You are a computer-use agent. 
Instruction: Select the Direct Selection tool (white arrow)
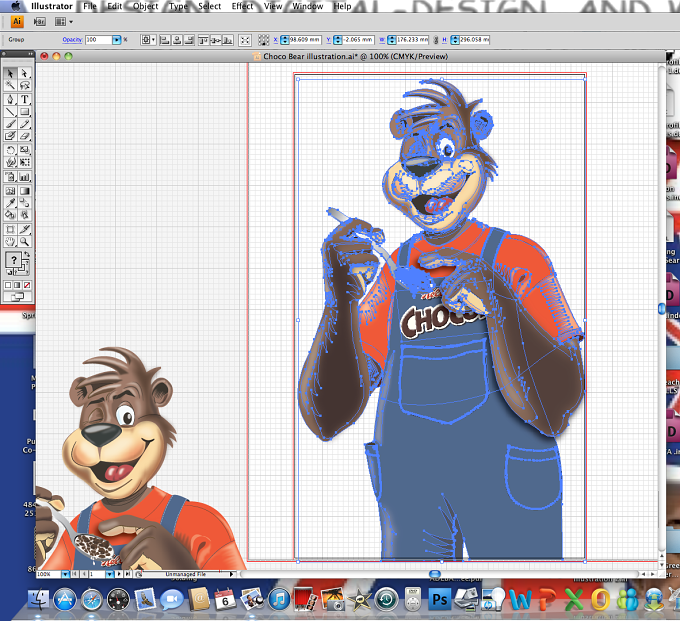24,73
